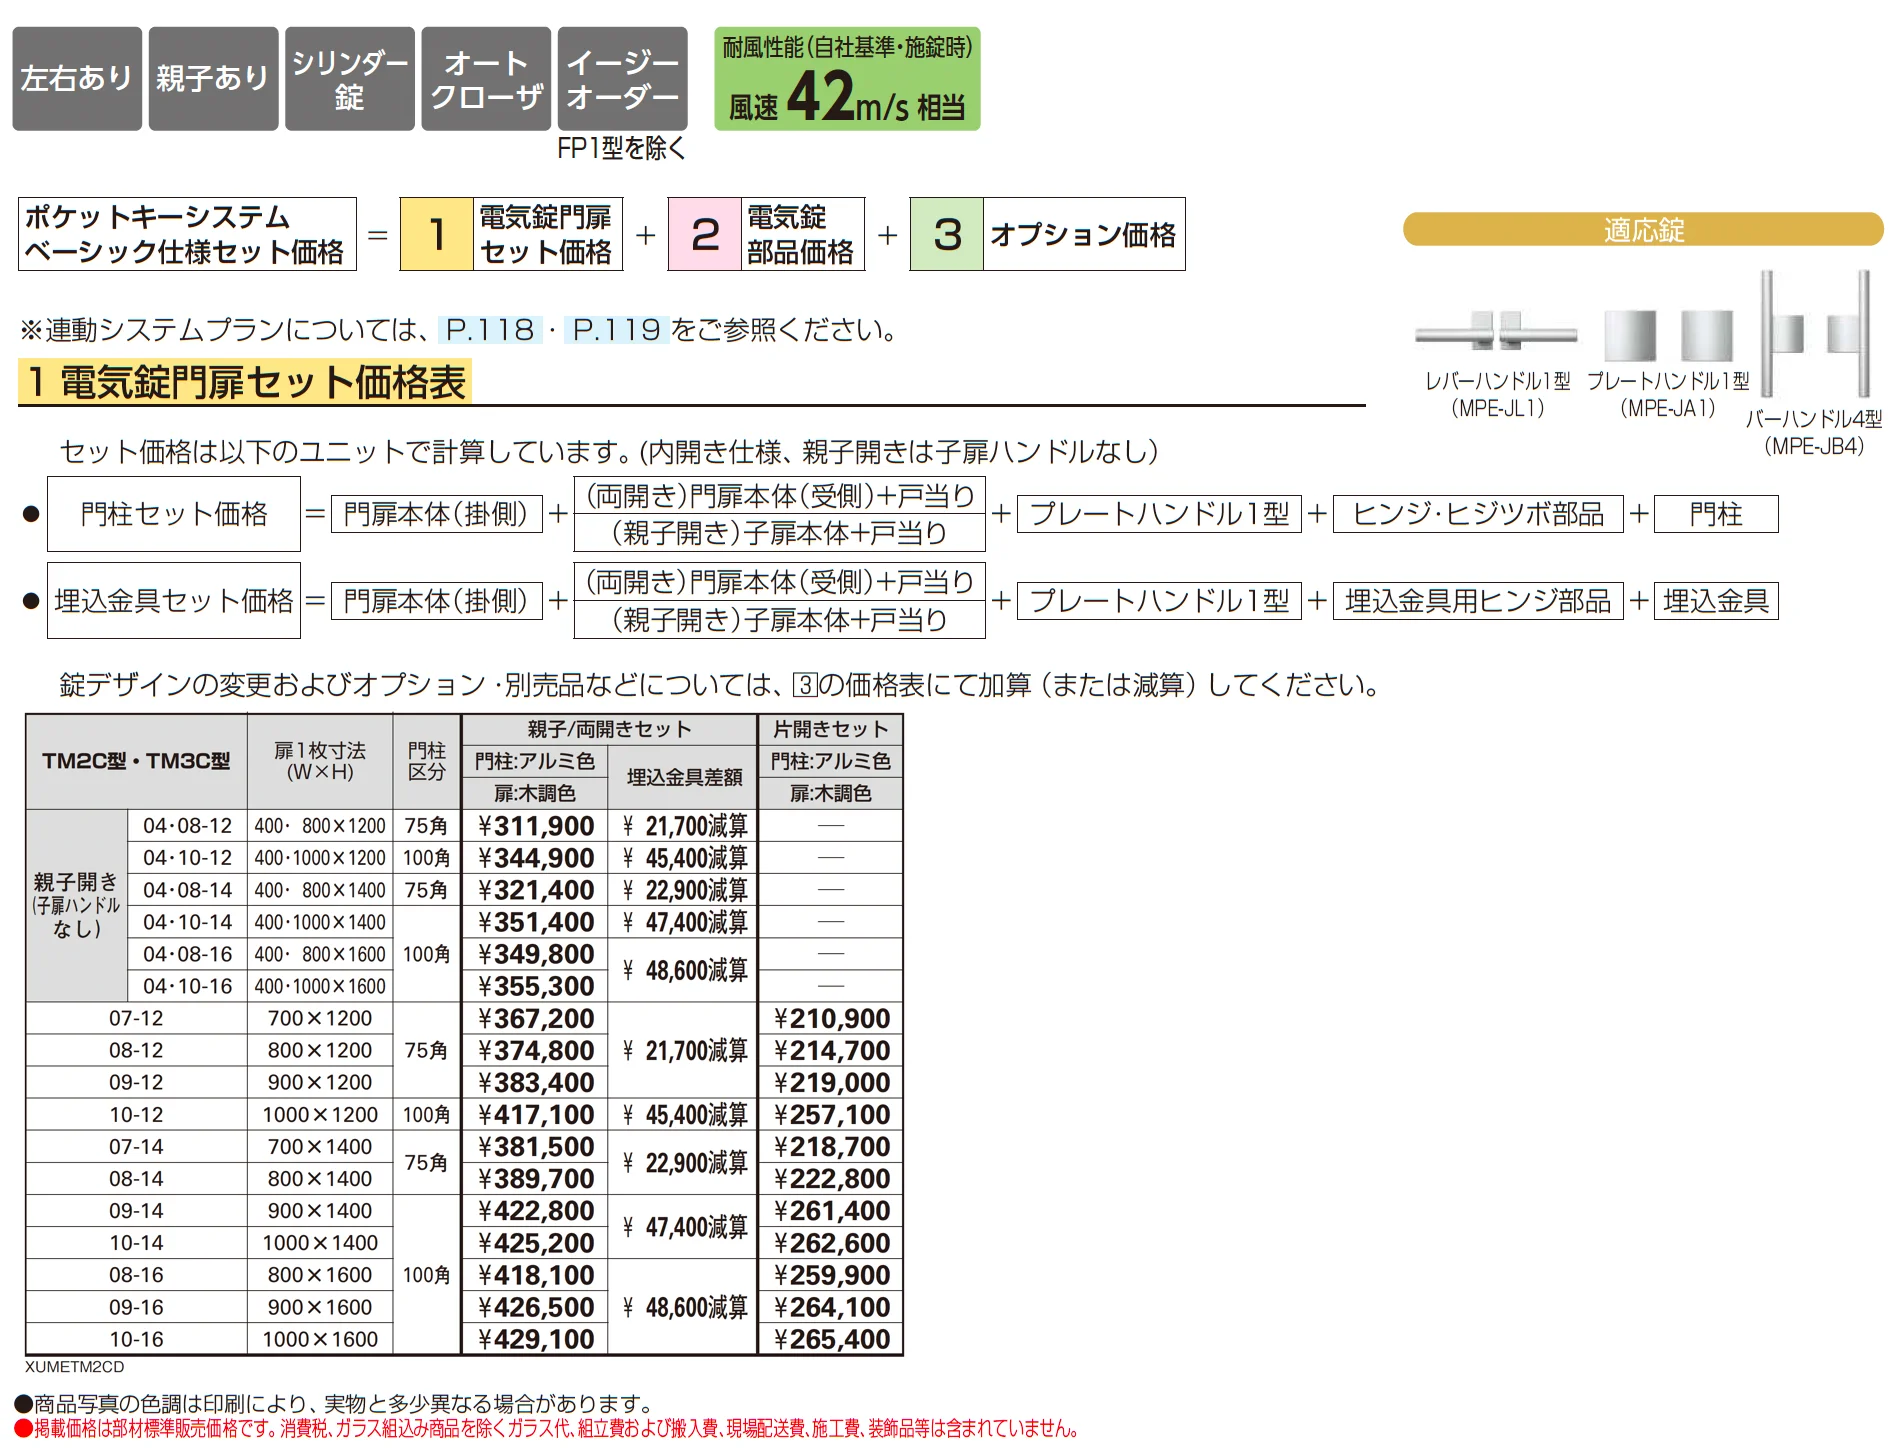Image resolution: width=1904 pixels, height=1451 pixels.
Task: Click the ¥265,400 price cell
Action: pos(831,1339)
